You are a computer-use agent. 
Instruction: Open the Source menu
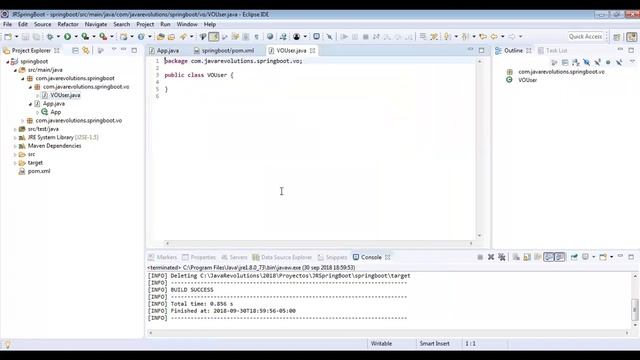click(x=42, y=24)
